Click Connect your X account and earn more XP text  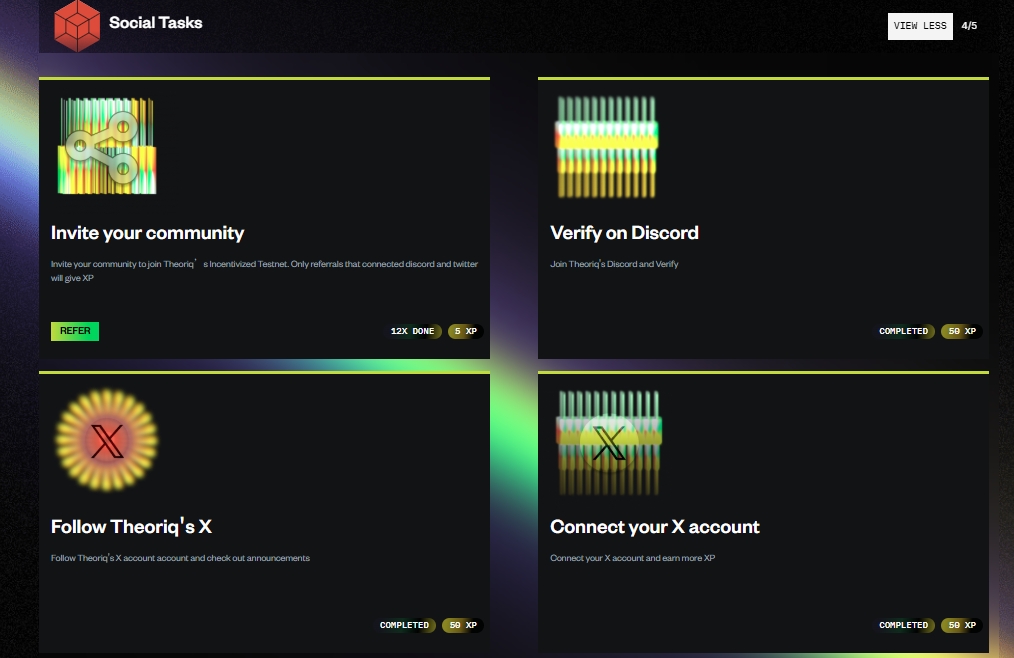click(x=632, y=558)
